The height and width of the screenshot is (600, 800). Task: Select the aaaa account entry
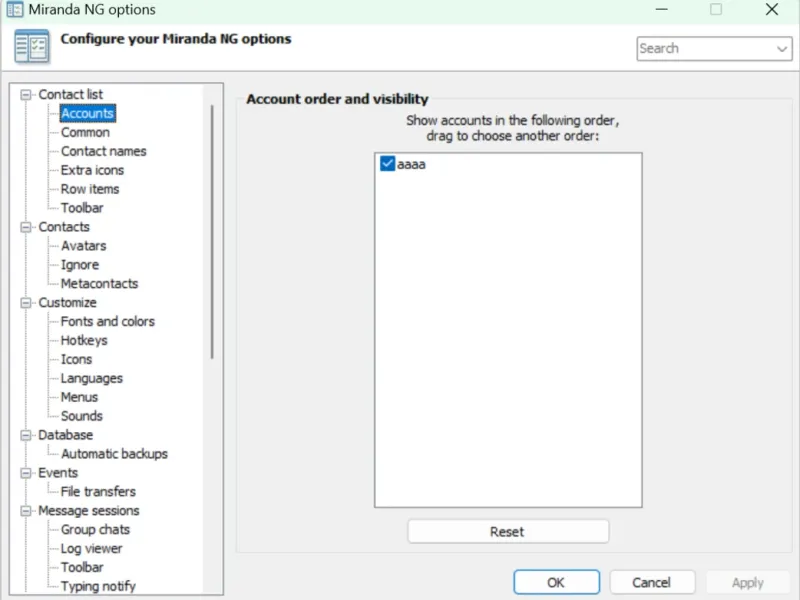click(411, 164)
